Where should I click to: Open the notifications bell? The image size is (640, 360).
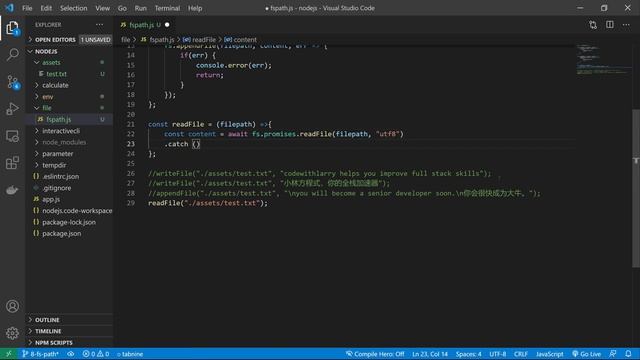628,354
